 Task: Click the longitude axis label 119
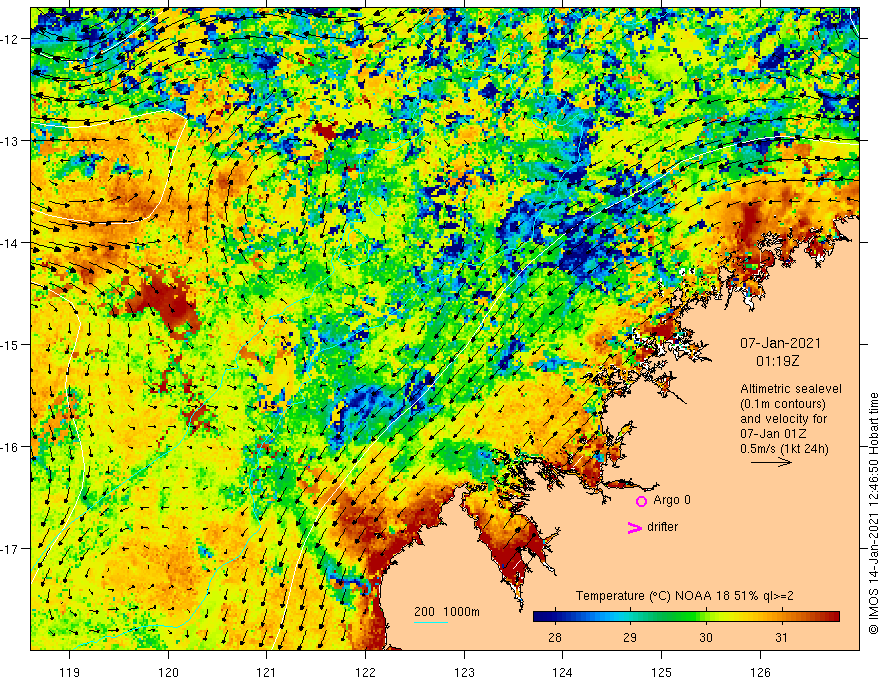69,672
